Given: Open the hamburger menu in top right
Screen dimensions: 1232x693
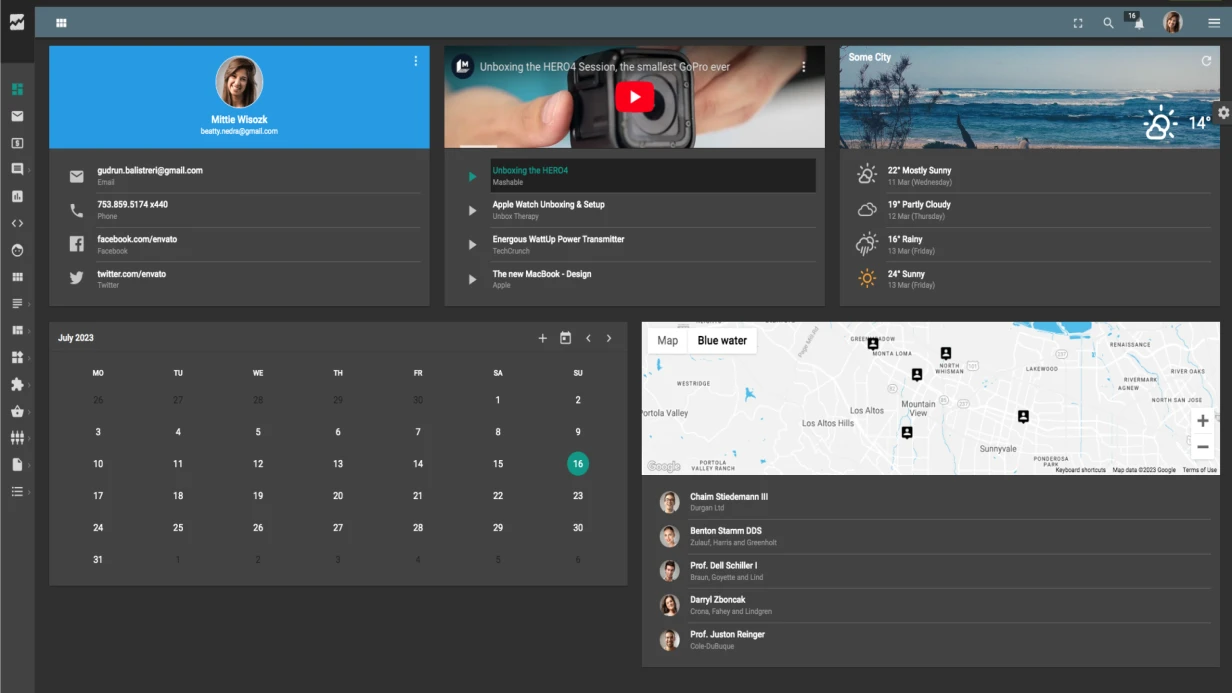Looking at the screenshot, I should (1214, 23).
